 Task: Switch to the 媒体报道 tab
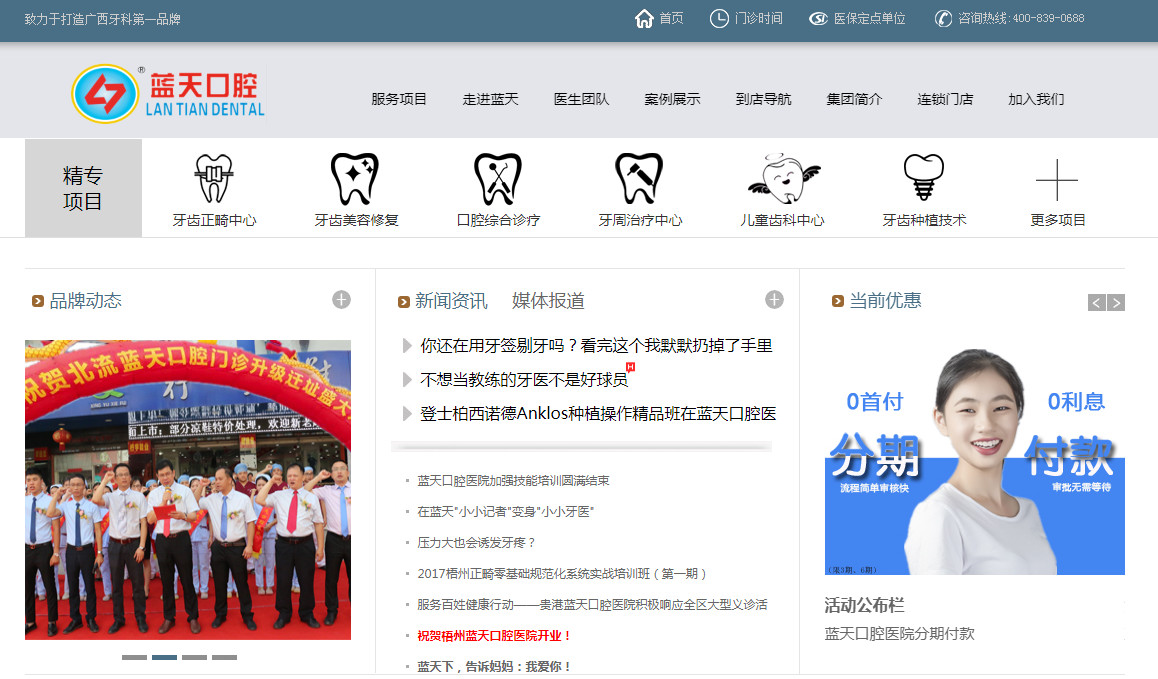coord(548,301)
